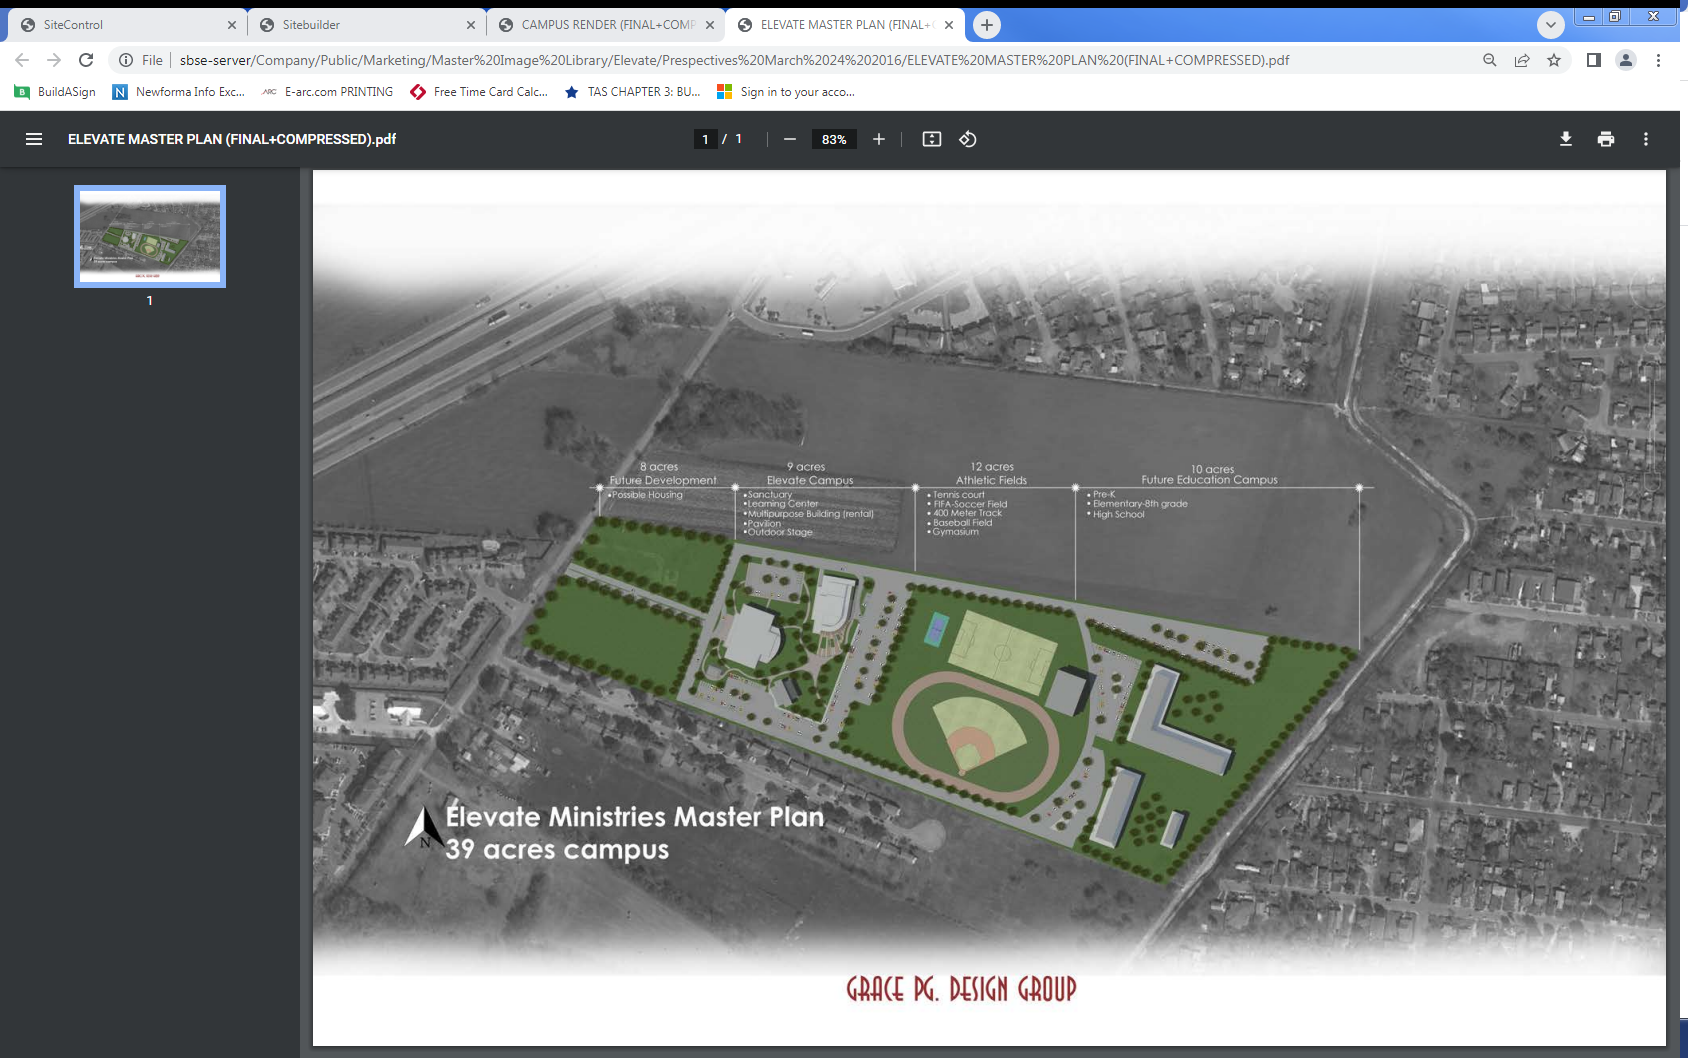Screen dimensions: 1688x1058
Task: Switch to the Sitebuilder tab
Action: click(x=367, y=25)
